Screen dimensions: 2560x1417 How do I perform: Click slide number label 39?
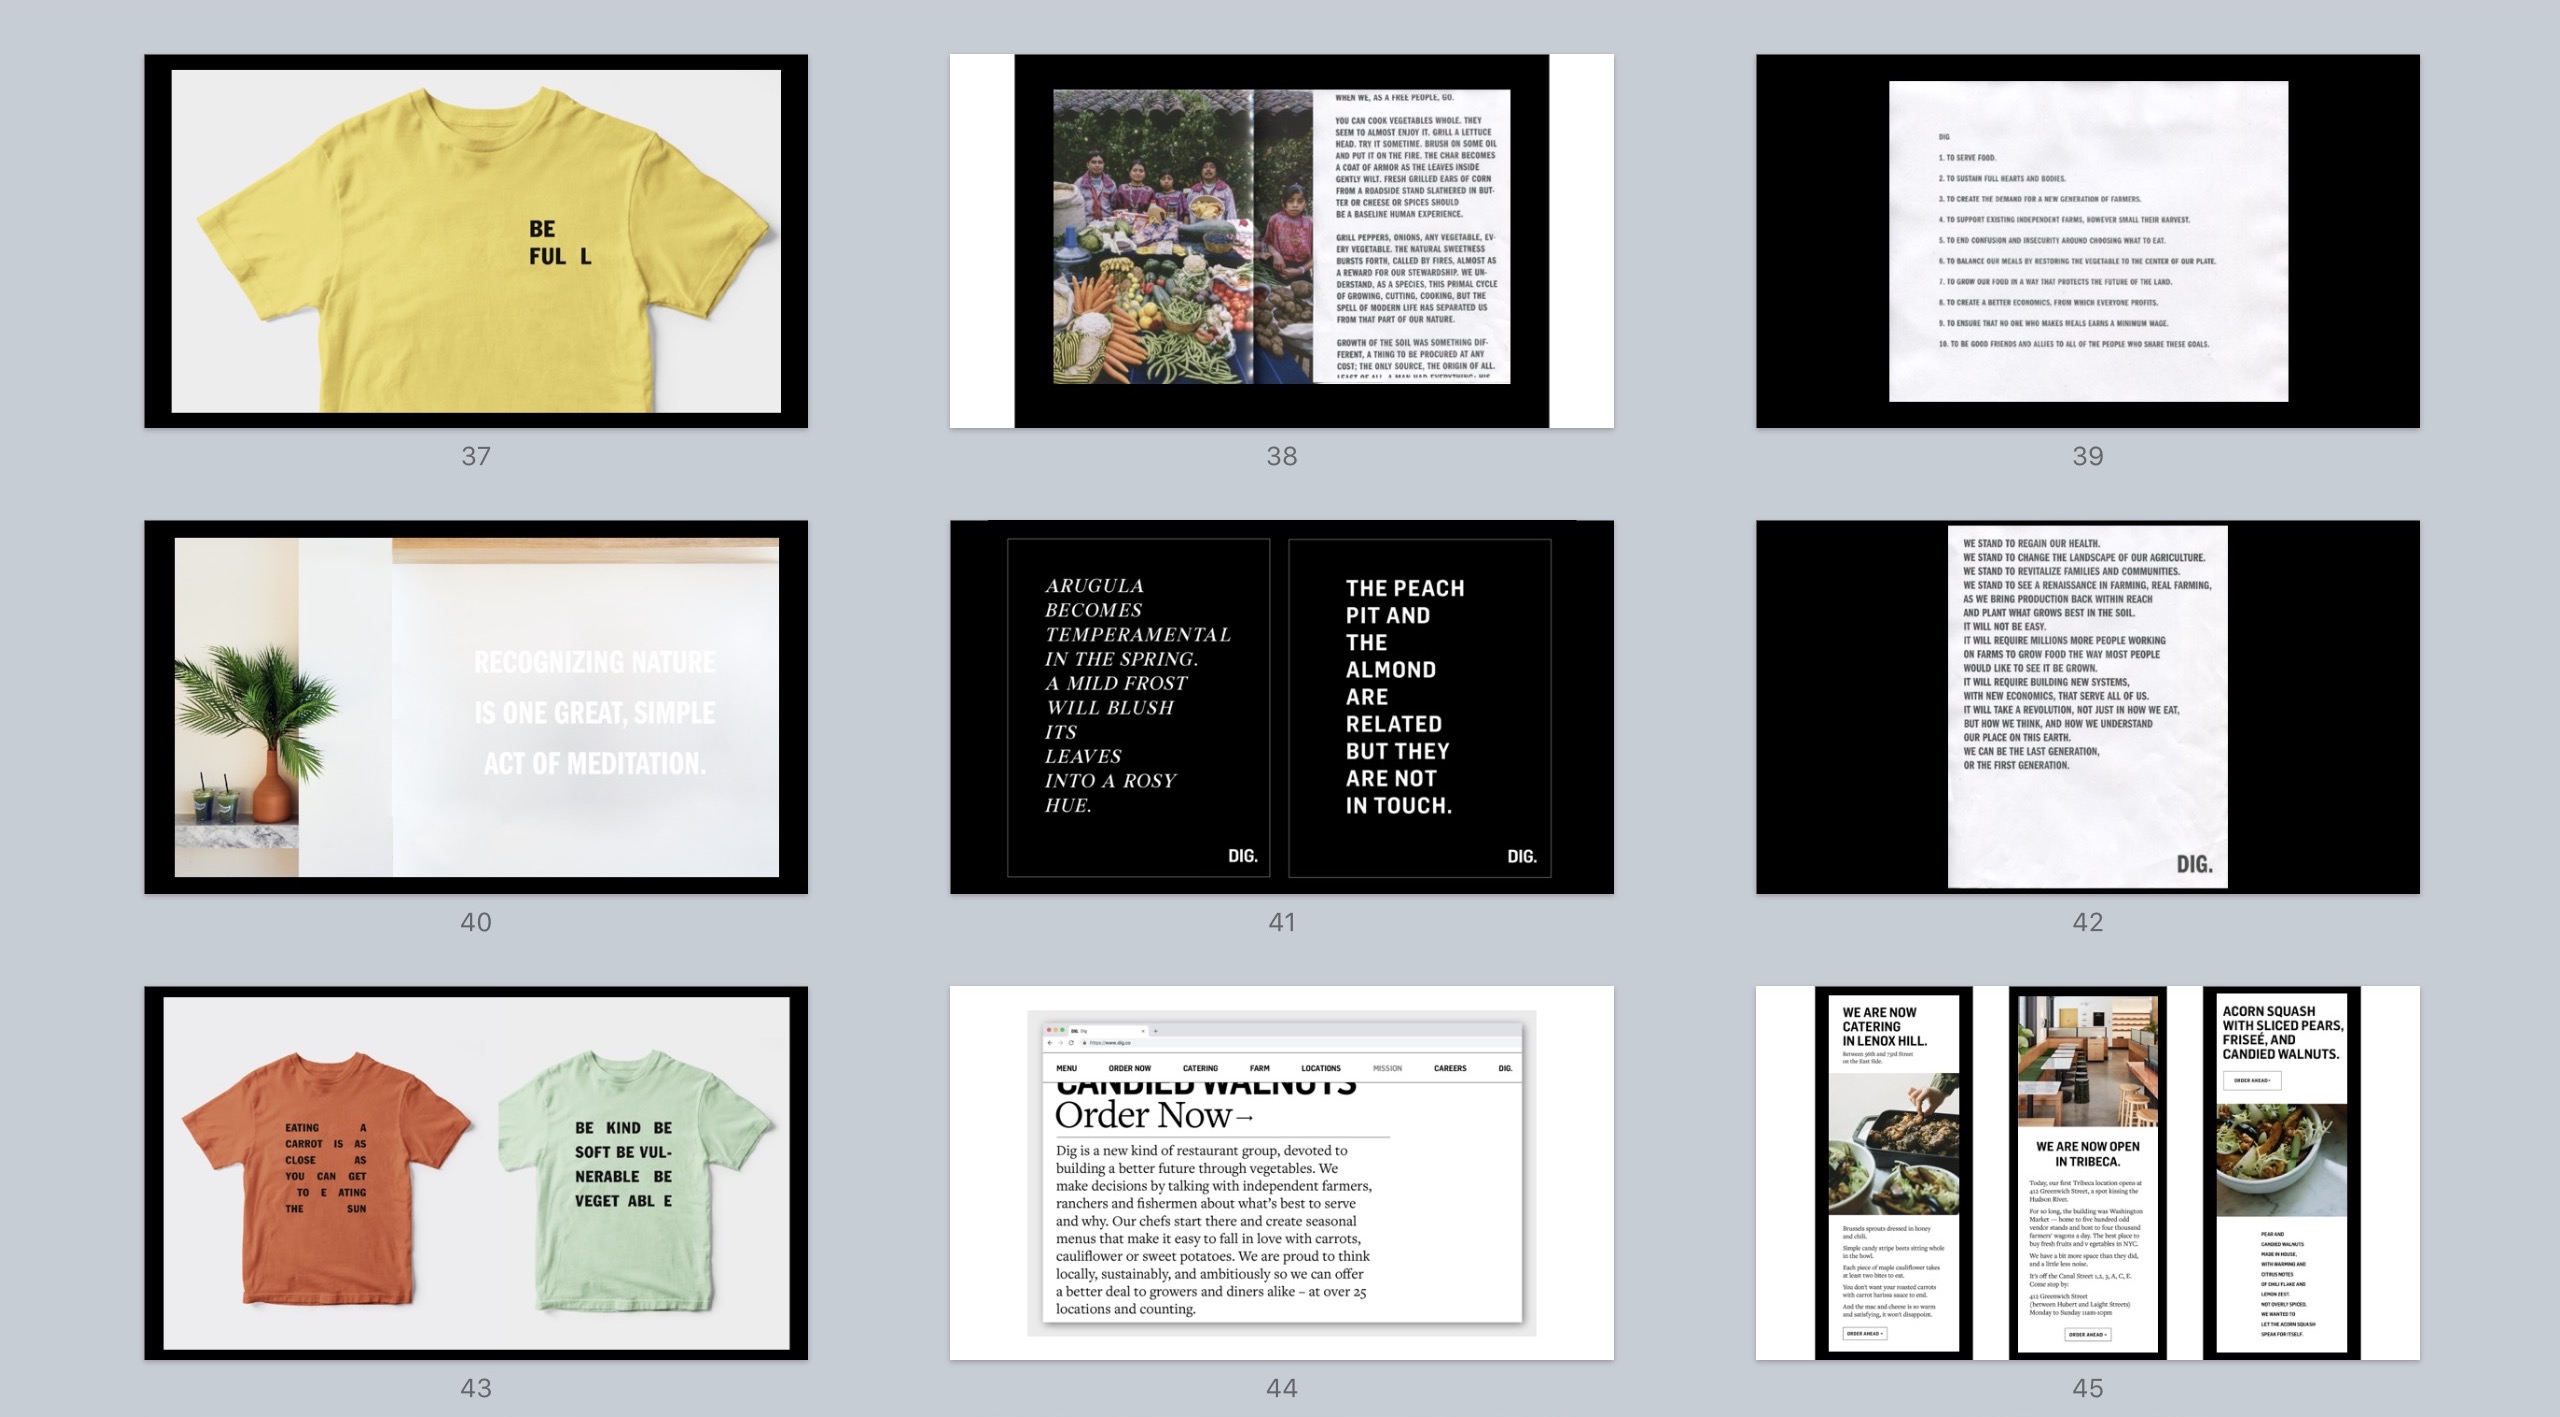point(2088,456)
